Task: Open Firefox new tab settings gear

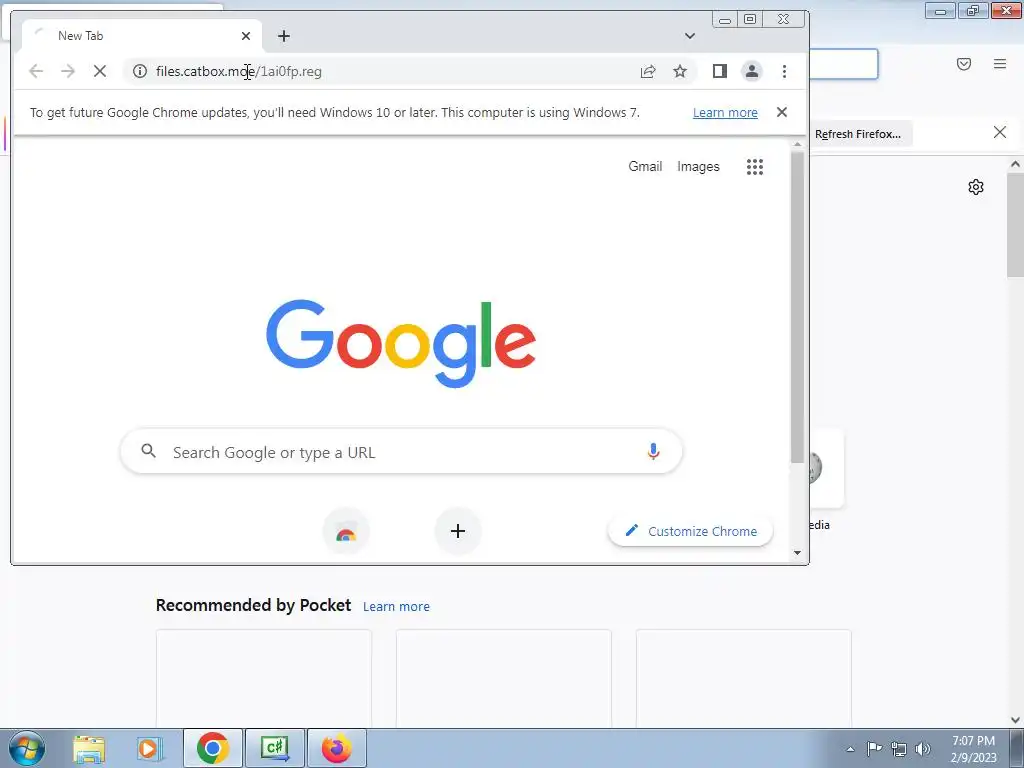Action: (976, 187)
